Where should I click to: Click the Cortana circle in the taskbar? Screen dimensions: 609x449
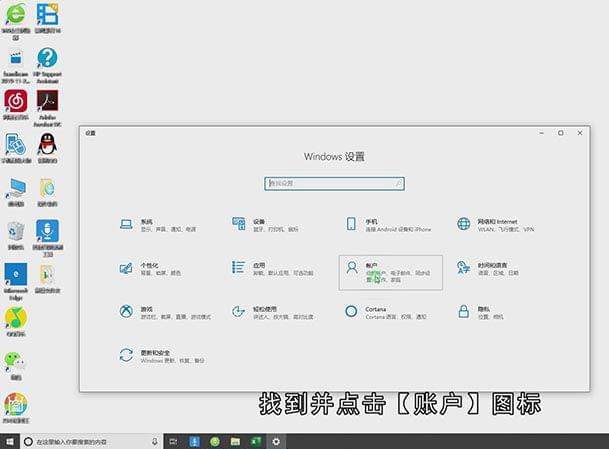(x=28, y=442)
